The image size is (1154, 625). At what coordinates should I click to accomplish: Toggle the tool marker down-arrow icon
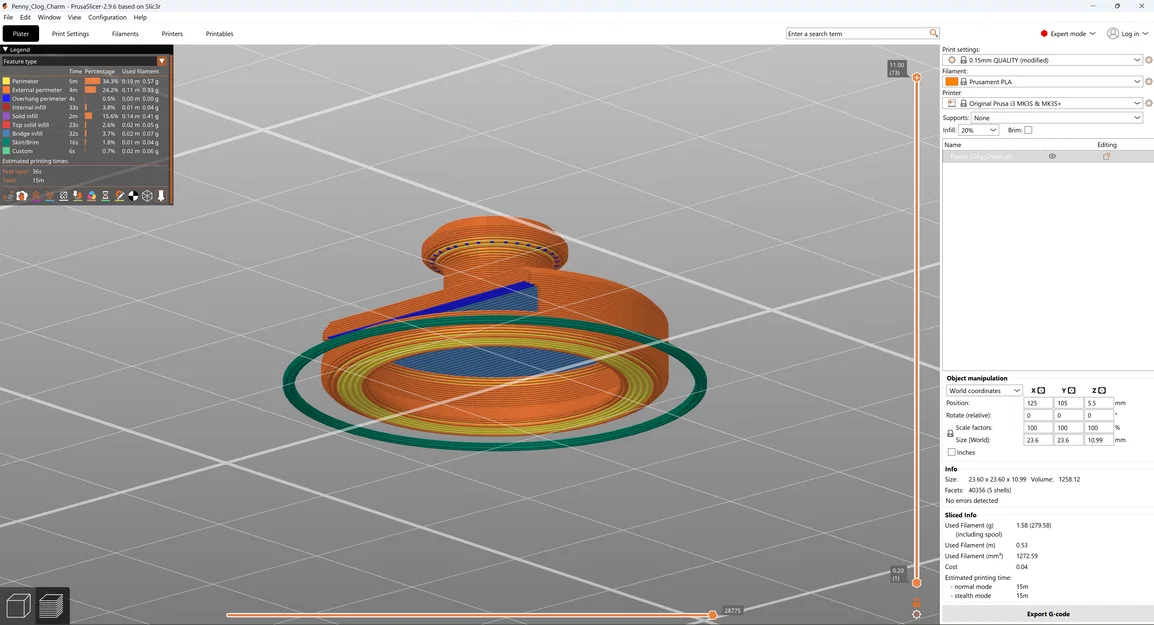click(160, 196)
